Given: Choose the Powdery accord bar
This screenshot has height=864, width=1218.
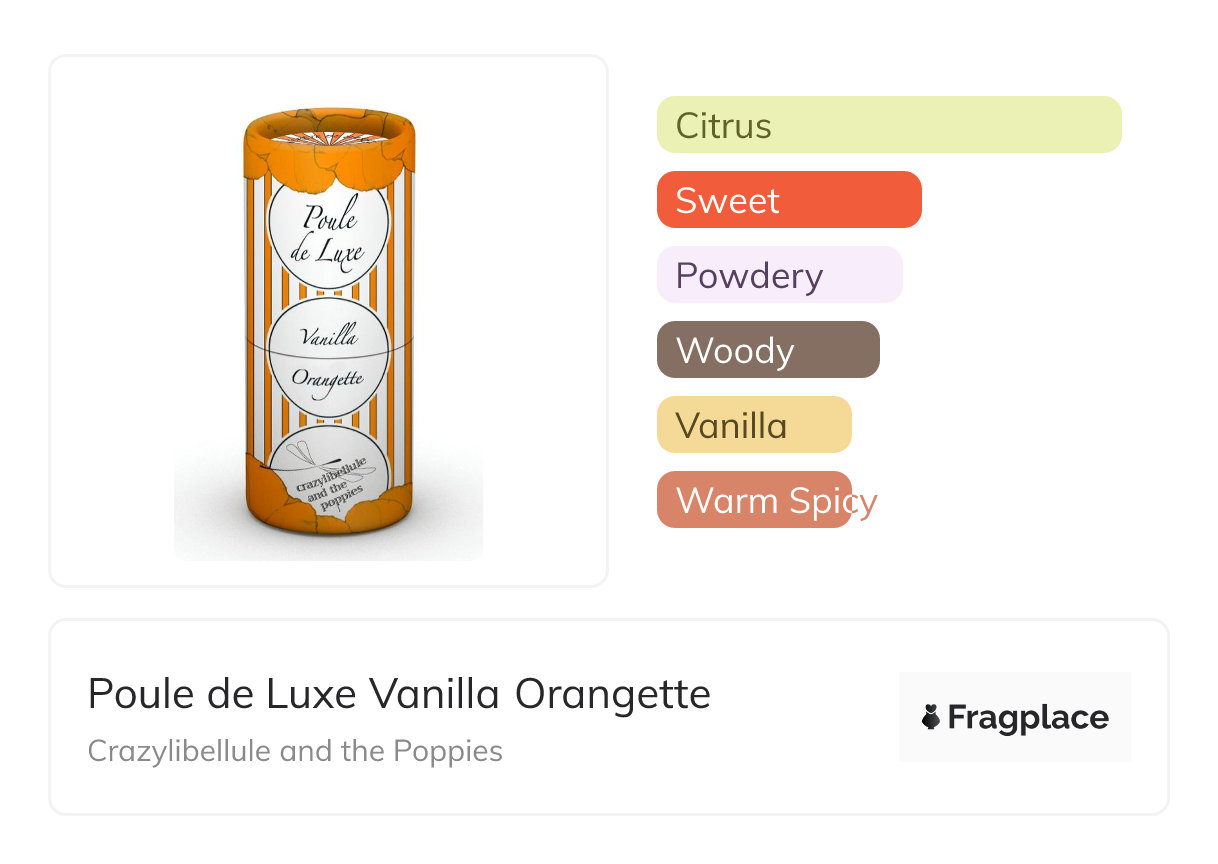Looking at the screenshot, I should pos(779,275).
